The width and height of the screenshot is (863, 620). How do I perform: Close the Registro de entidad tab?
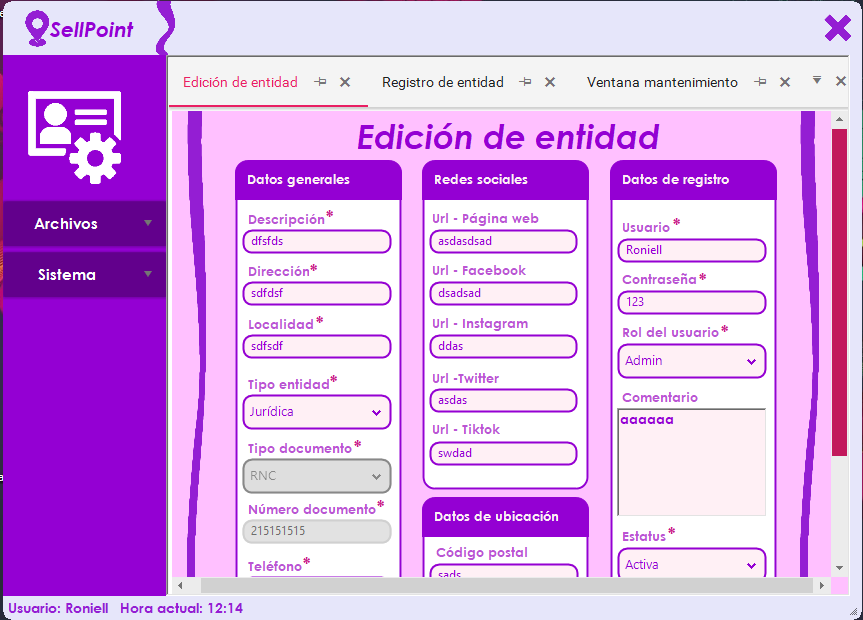click(x=550, y=82)
